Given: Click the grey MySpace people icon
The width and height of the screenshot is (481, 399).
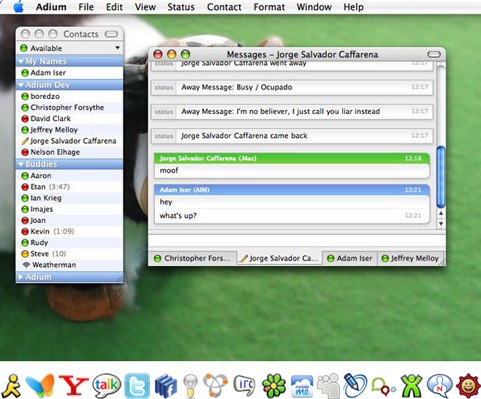Looking at the screenshot, I should (x=328, y=386).
